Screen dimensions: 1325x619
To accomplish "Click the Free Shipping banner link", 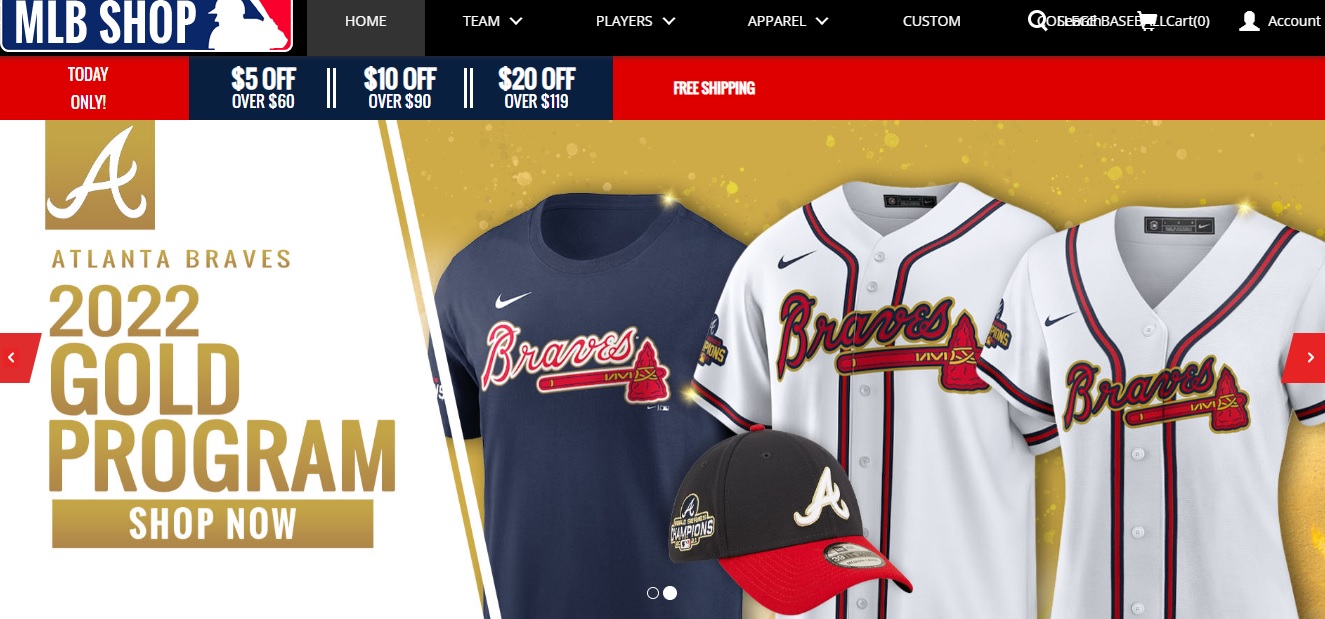I will [x=714, y=88].
